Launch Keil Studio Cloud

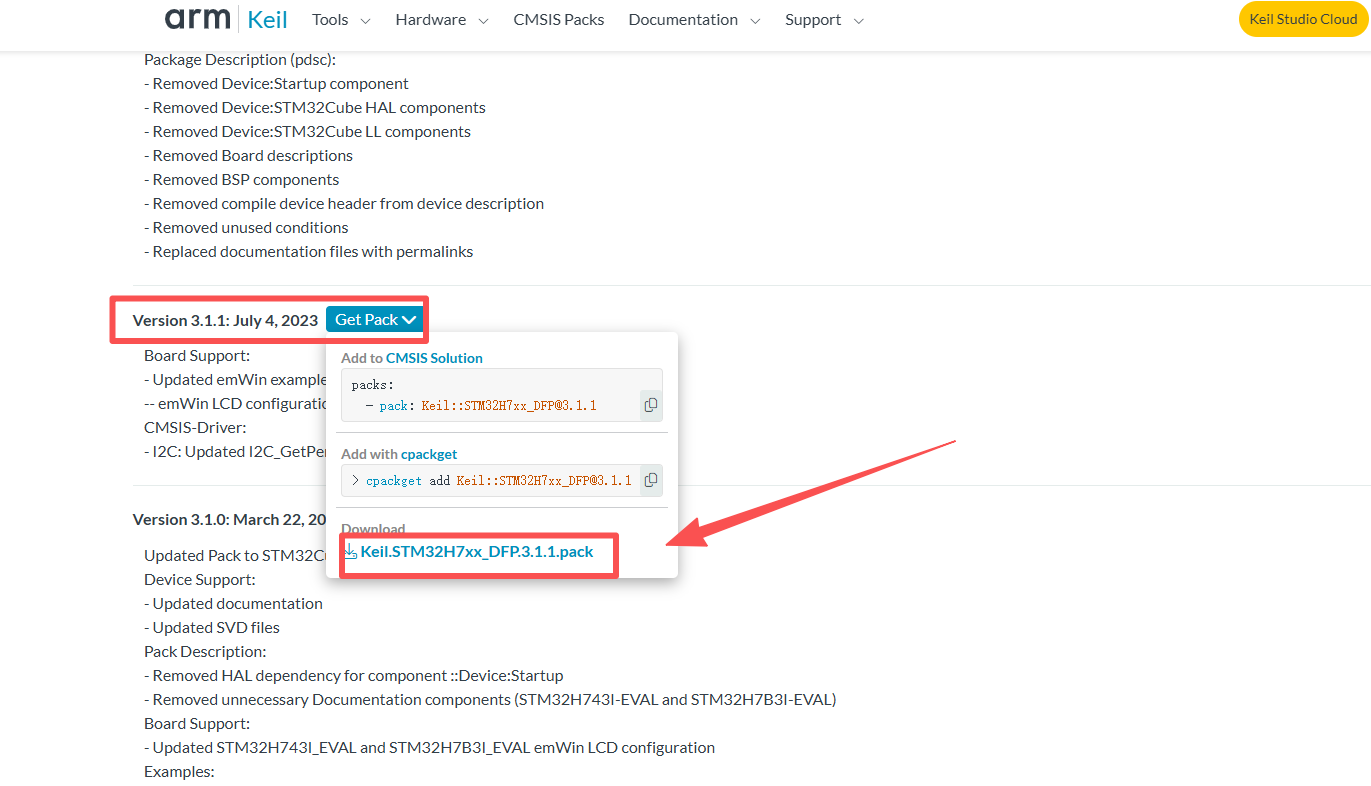click(1303, 19)
